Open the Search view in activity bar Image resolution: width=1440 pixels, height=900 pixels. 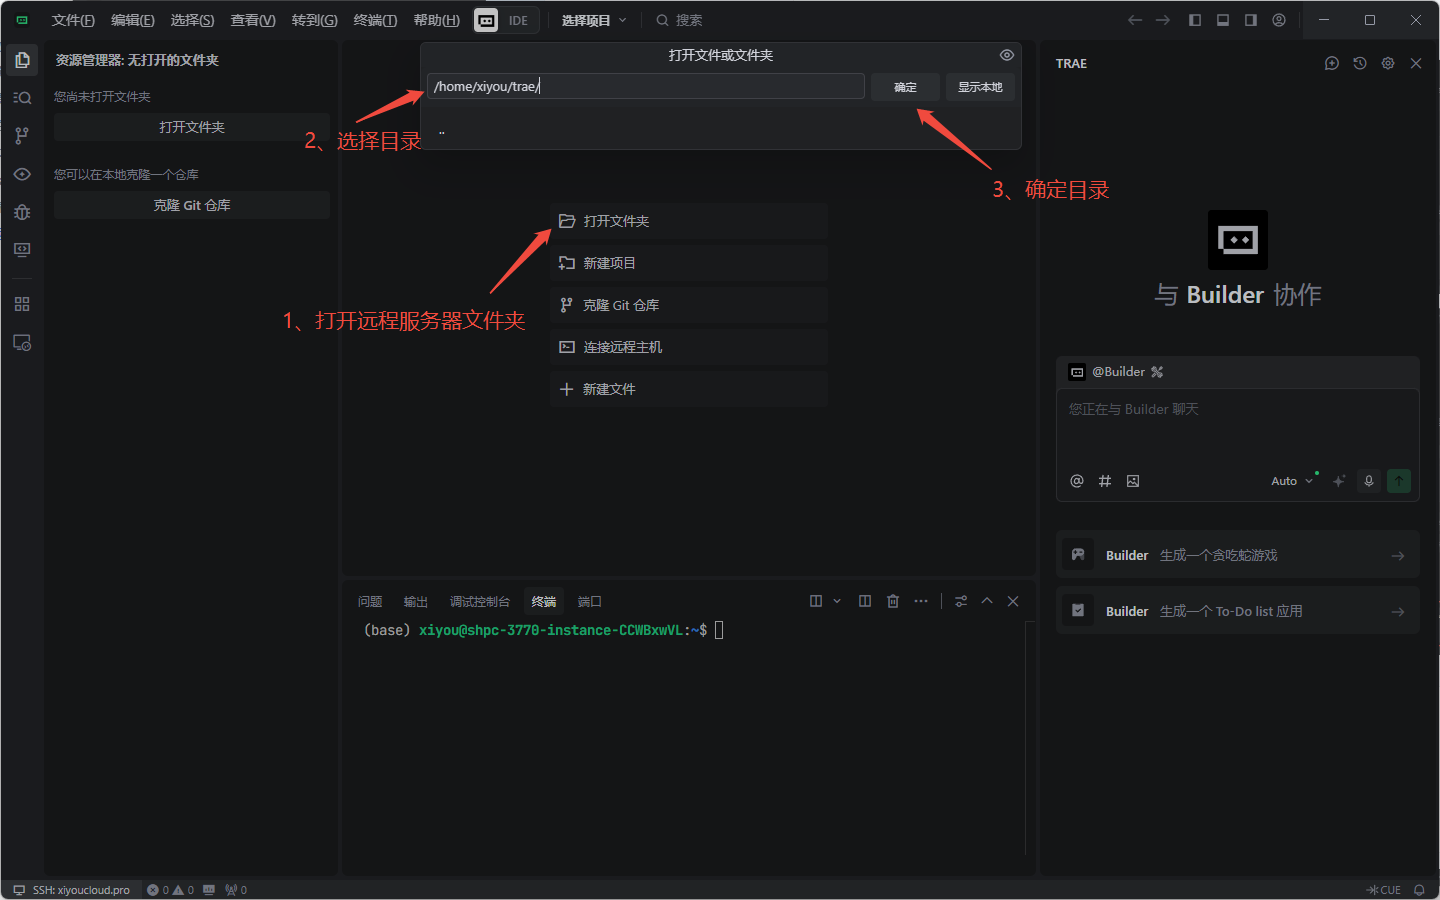pos(22,98)
